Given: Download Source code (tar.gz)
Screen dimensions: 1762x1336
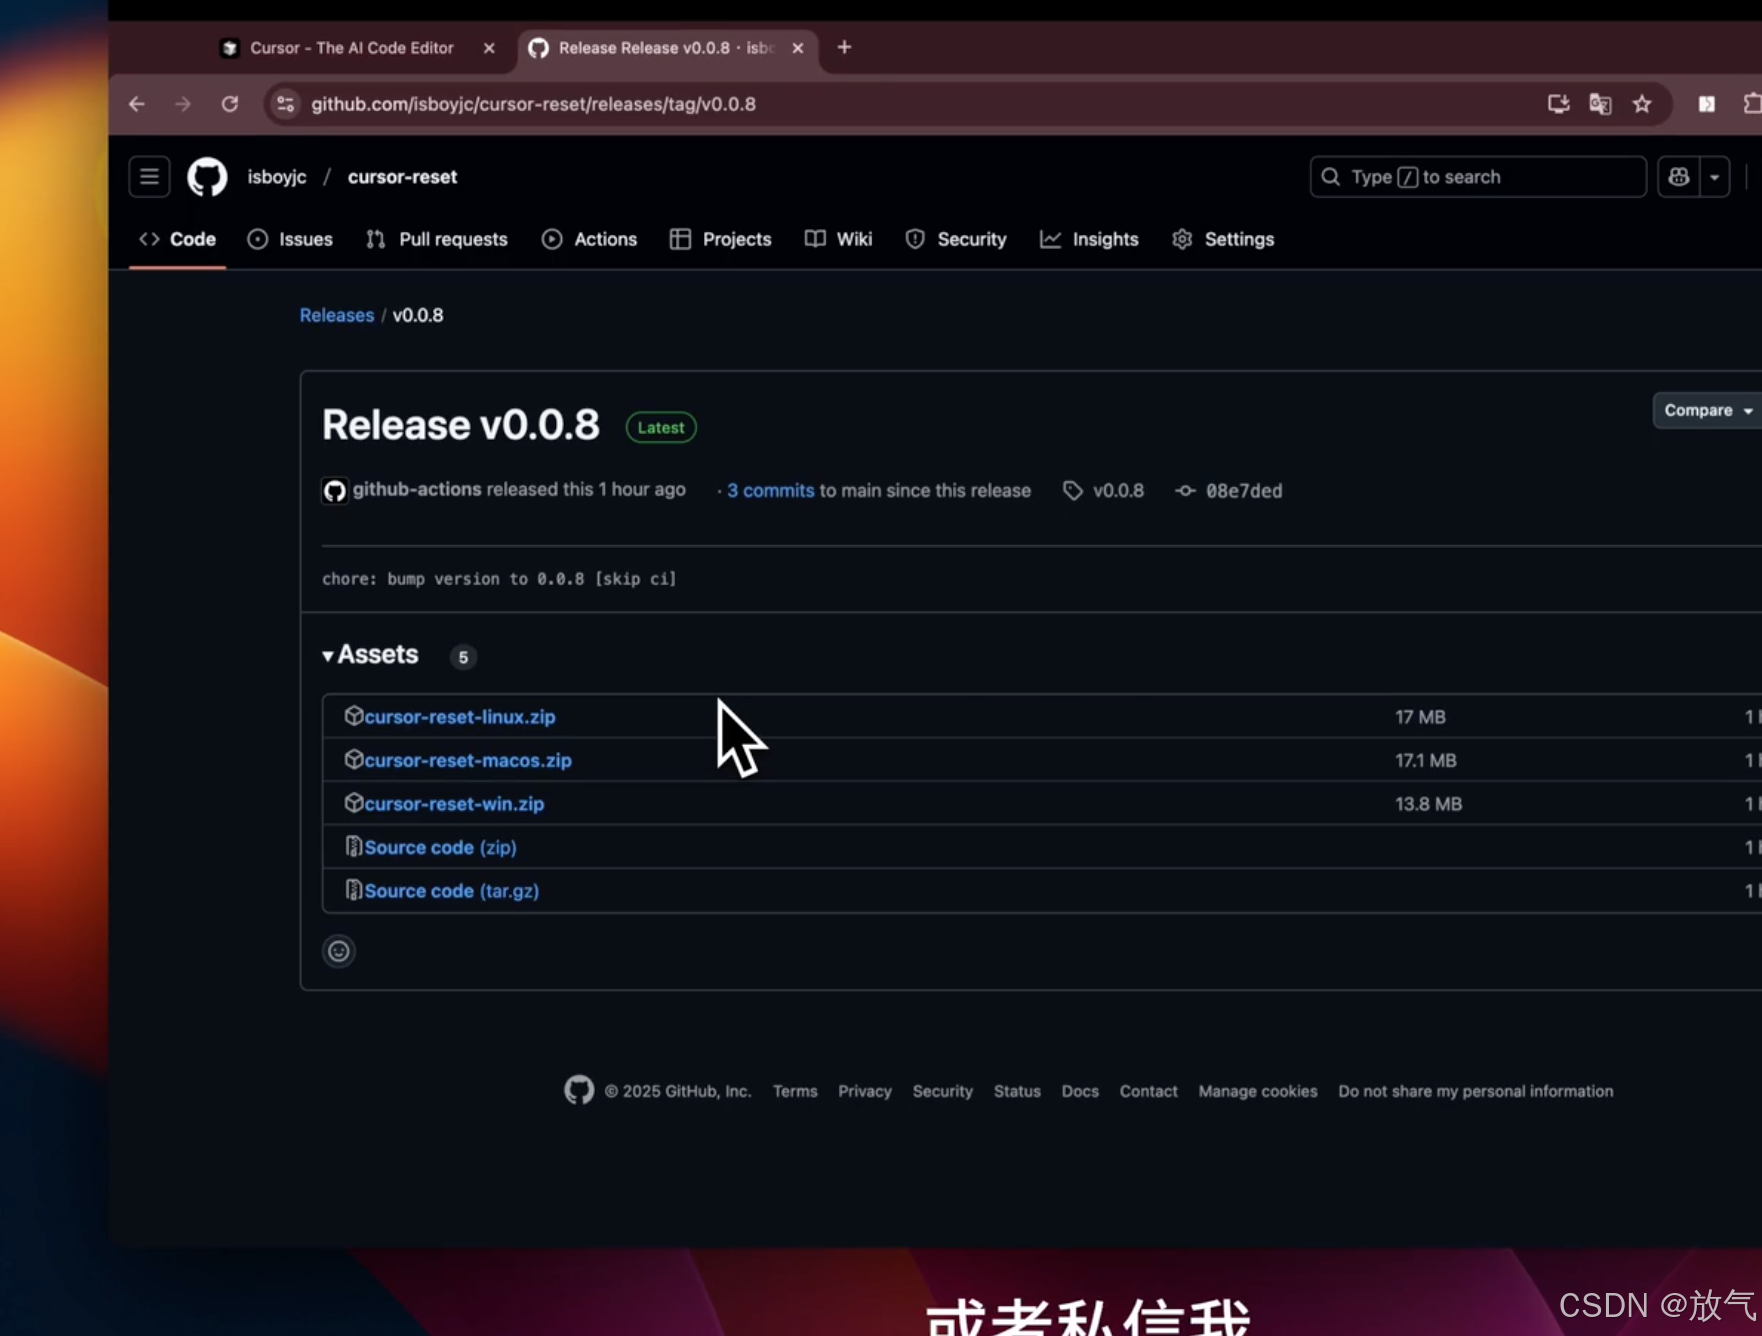Looking at the screenshot, I should coord(452,890).
